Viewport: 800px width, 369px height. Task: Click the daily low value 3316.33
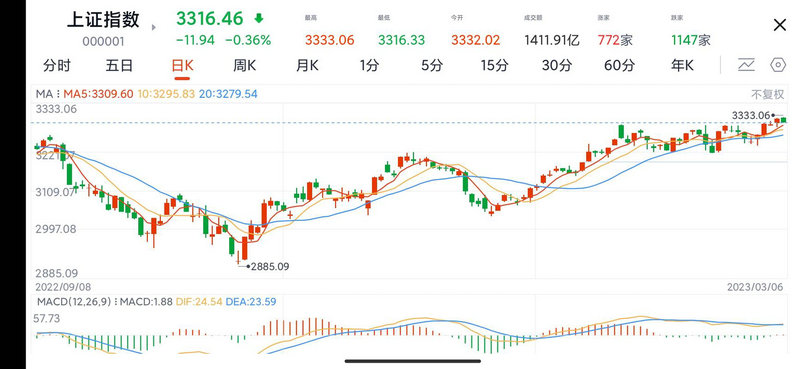tap(402, 40)
